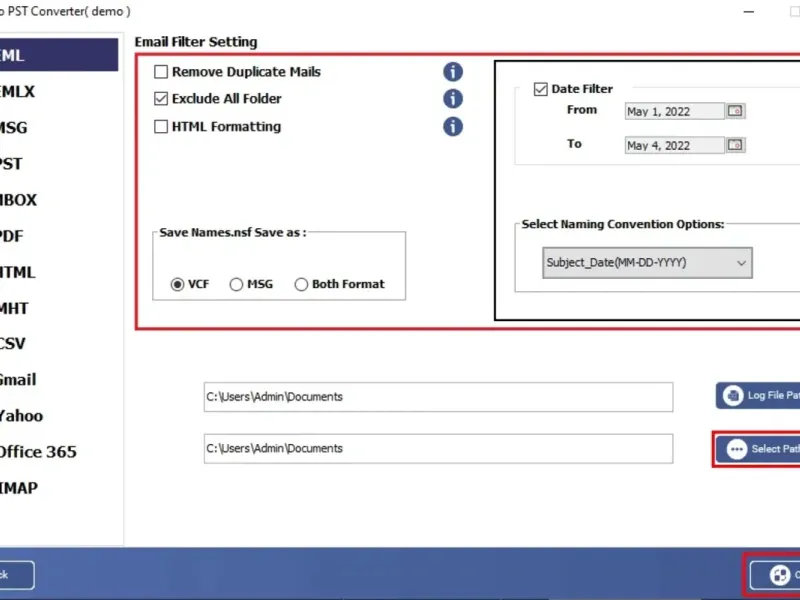Enable HTML Formatting checkbox
Screen dimensions: 800x600
tap(161, 127)
